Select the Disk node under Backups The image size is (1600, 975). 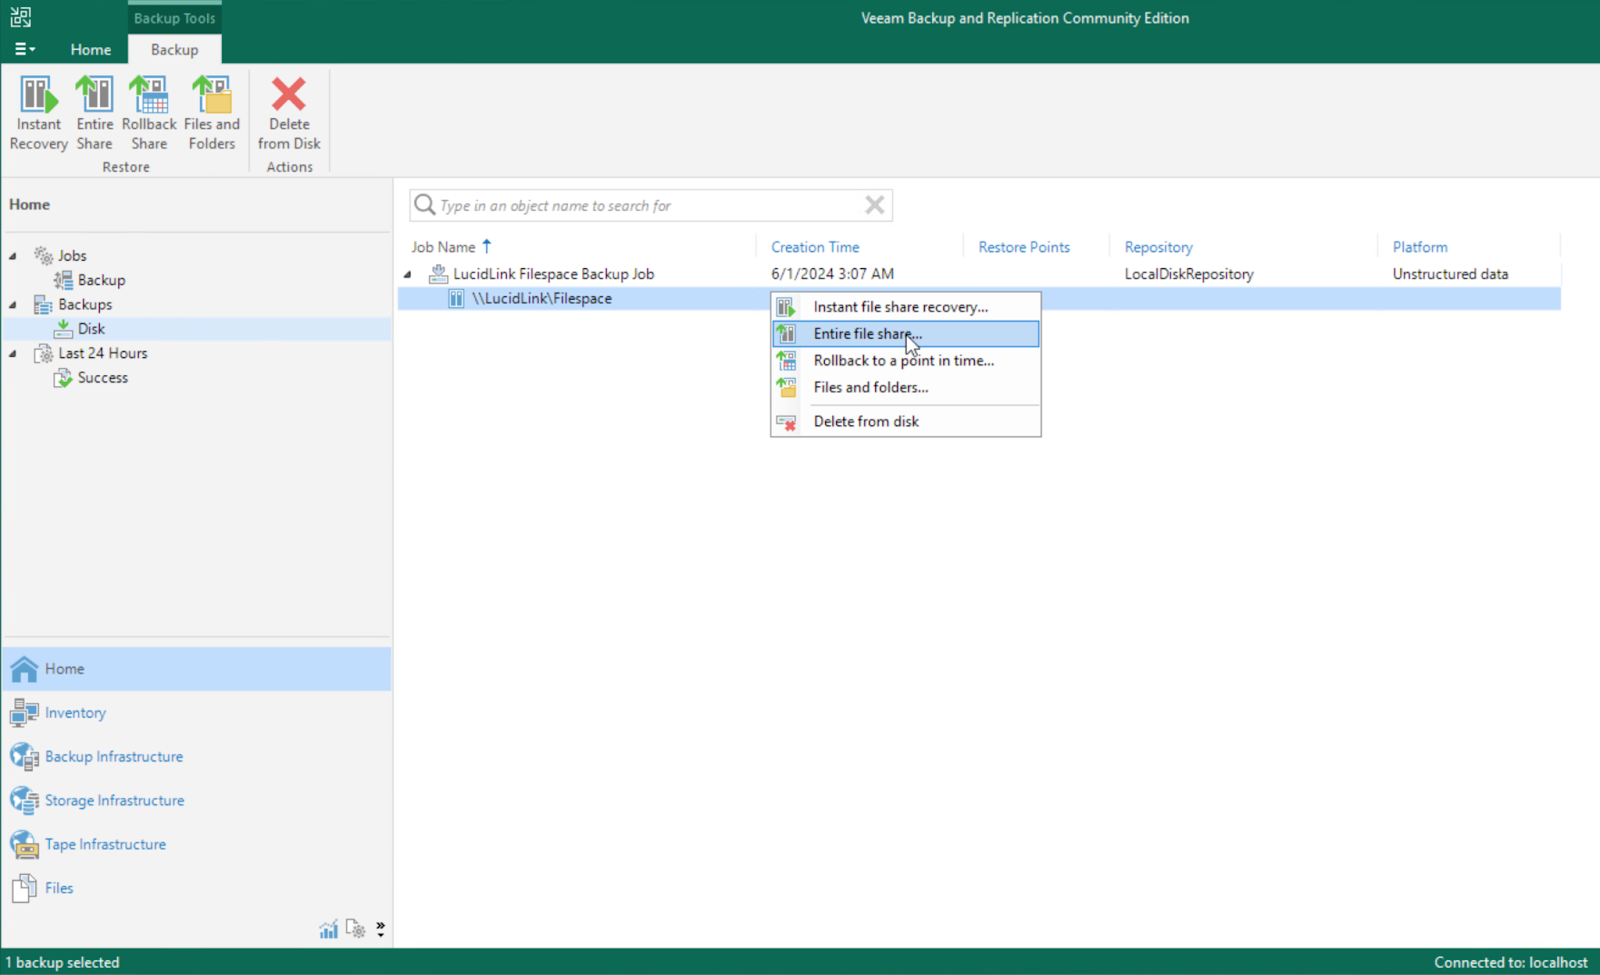pos(91,329)
